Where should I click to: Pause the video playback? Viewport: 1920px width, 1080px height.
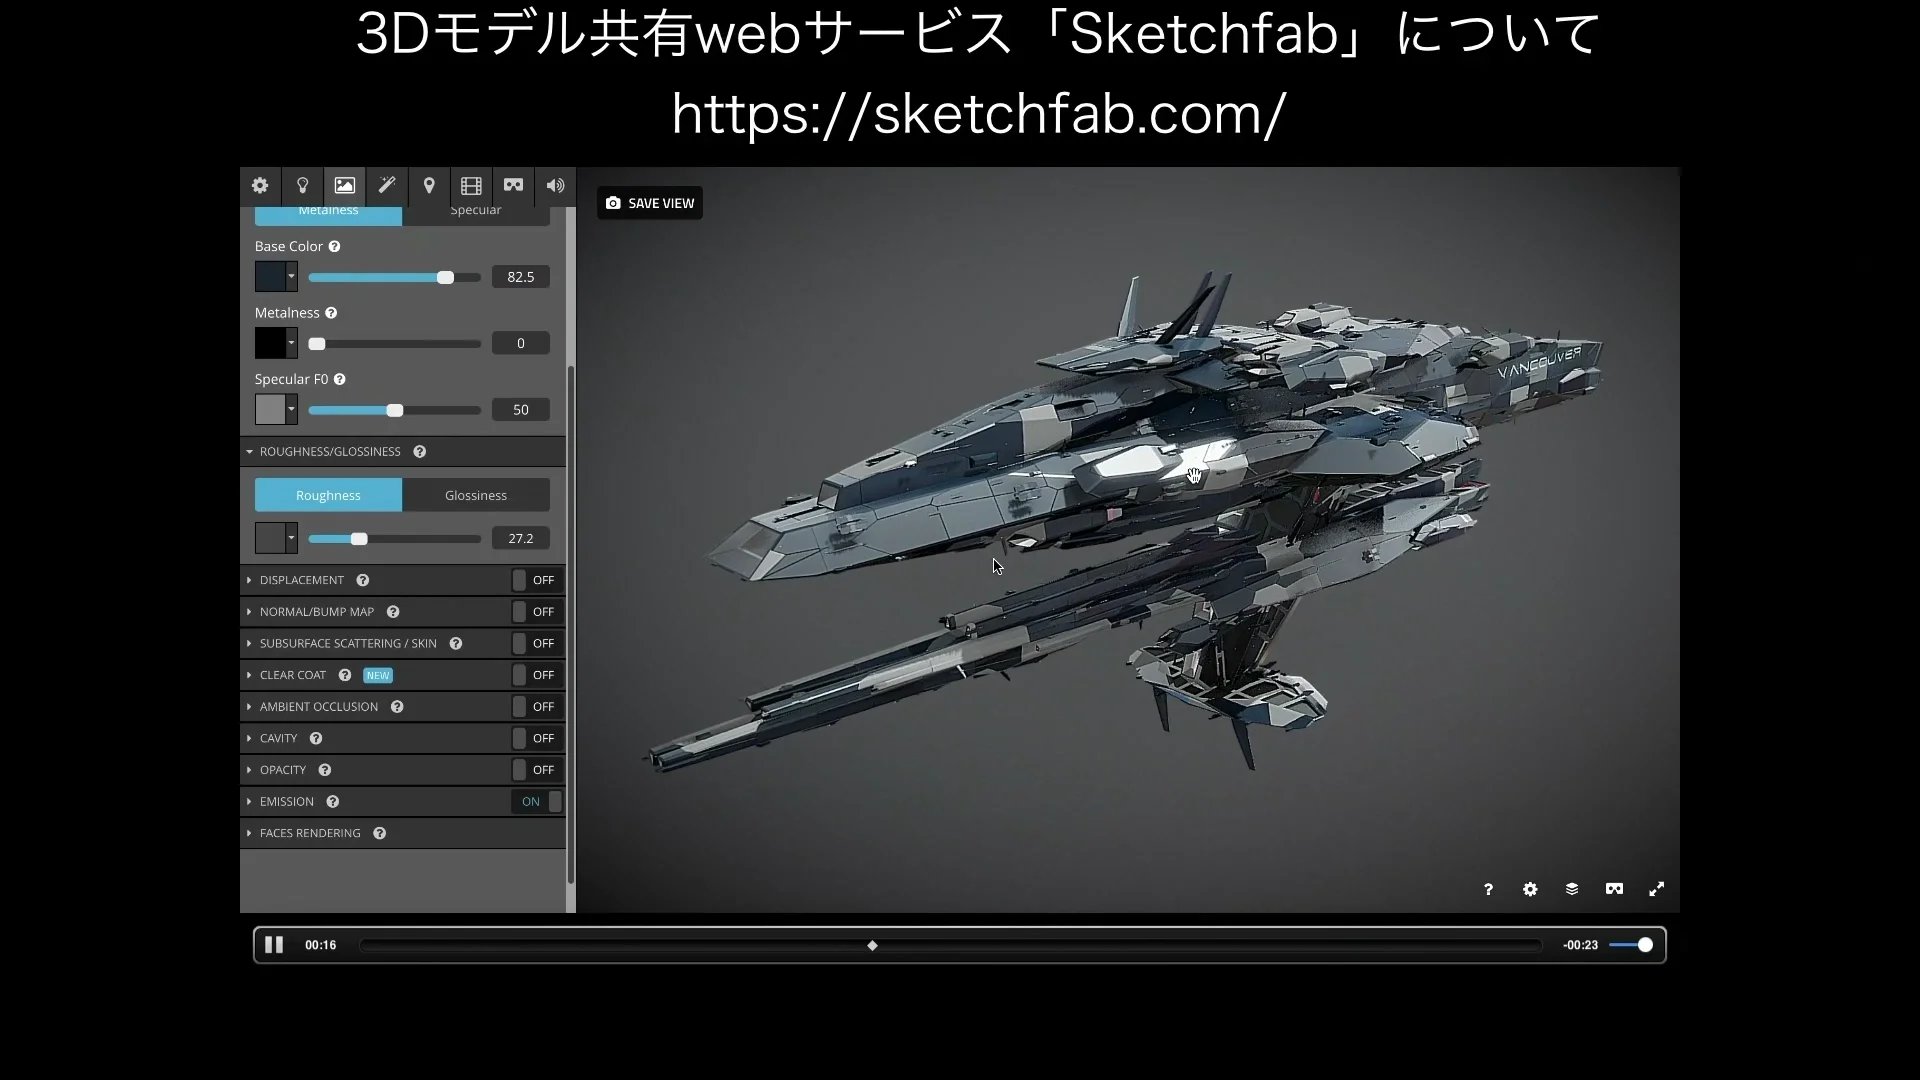tap(274, 945)
